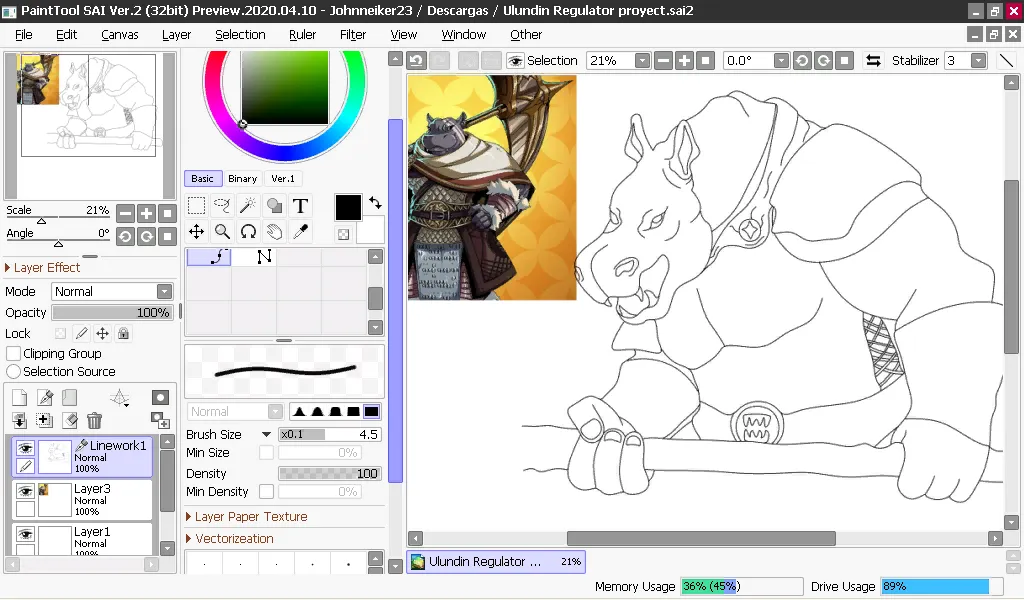Select the Eyedropper color picker tool
The image size is (1024, 600).
300,231
